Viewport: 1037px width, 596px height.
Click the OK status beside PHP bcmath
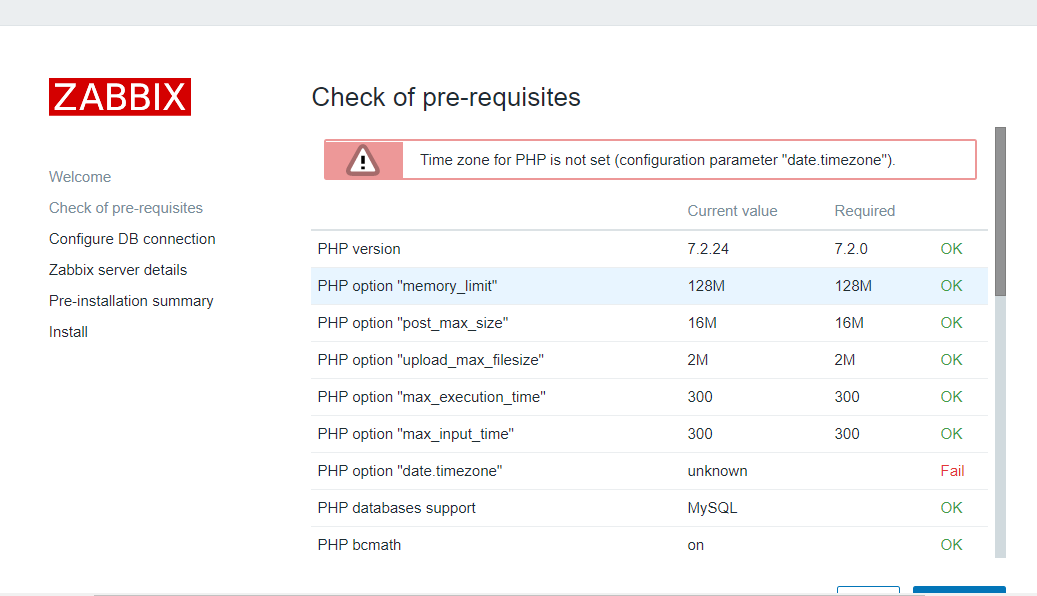tap(951, 544)
